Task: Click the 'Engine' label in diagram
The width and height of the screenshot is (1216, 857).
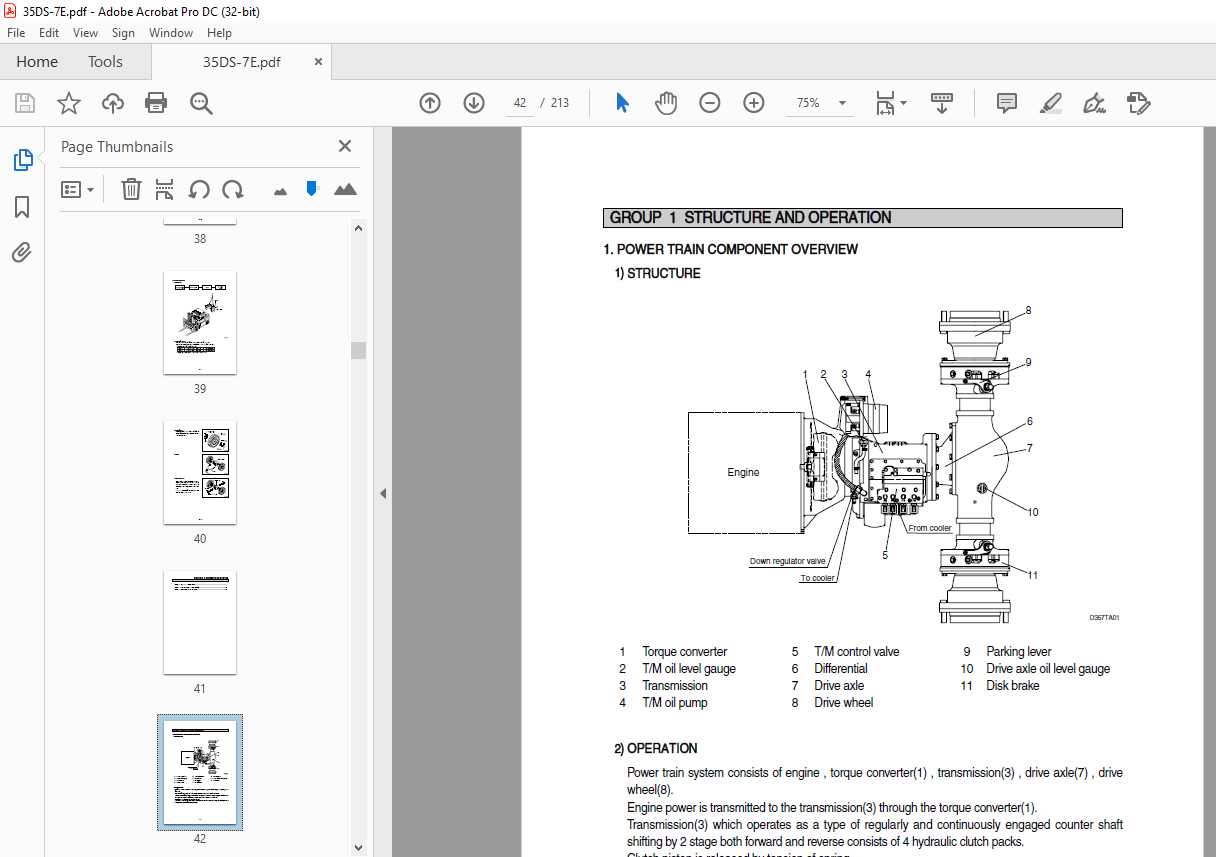Action: tap(743, 472)
